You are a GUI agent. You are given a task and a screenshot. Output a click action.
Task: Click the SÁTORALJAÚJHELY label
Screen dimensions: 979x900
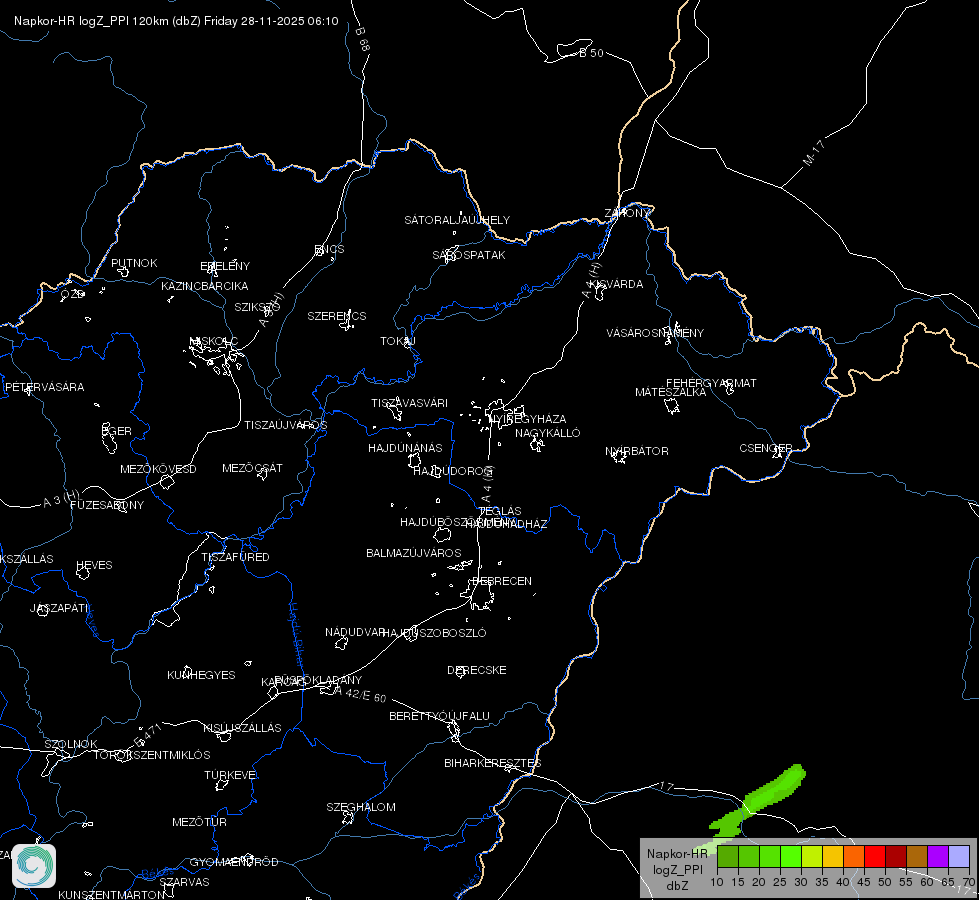pos(457,220)
